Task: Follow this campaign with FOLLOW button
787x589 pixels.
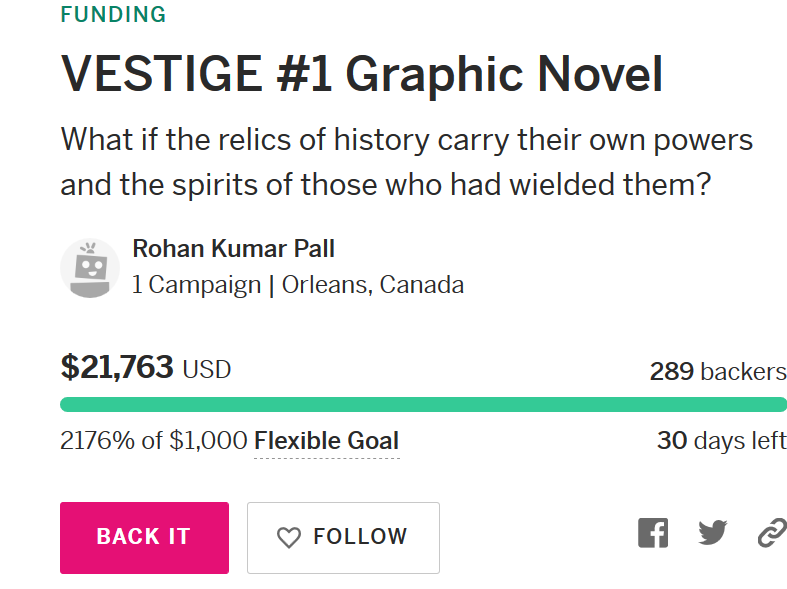Action: pyautogui.click(x=343, y=537)
